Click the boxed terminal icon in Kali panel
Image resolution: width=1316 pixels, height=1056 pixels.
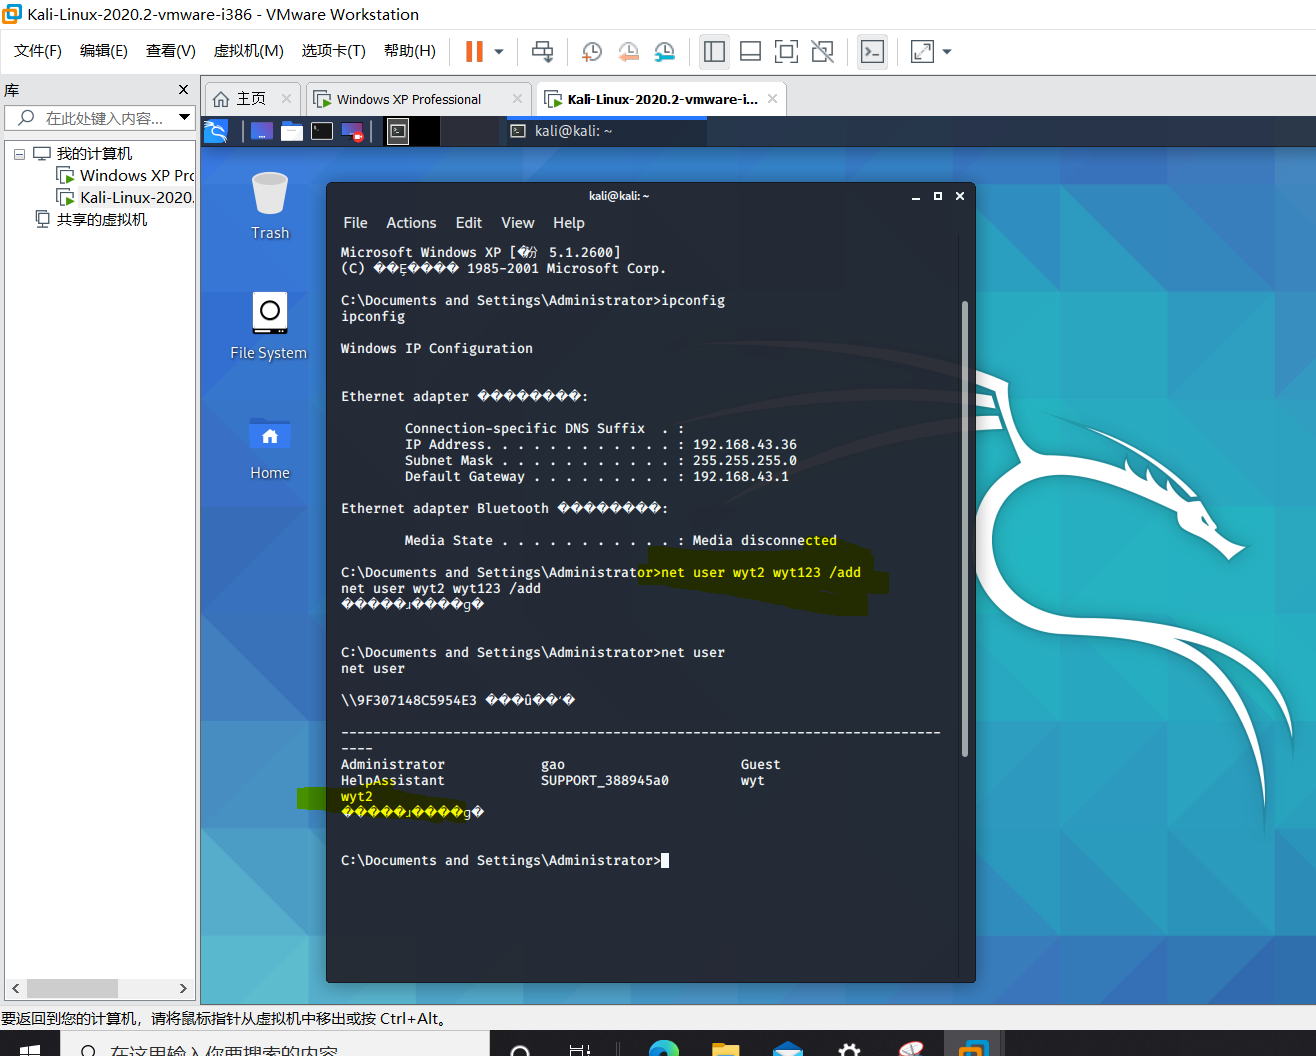pos(398,131)
